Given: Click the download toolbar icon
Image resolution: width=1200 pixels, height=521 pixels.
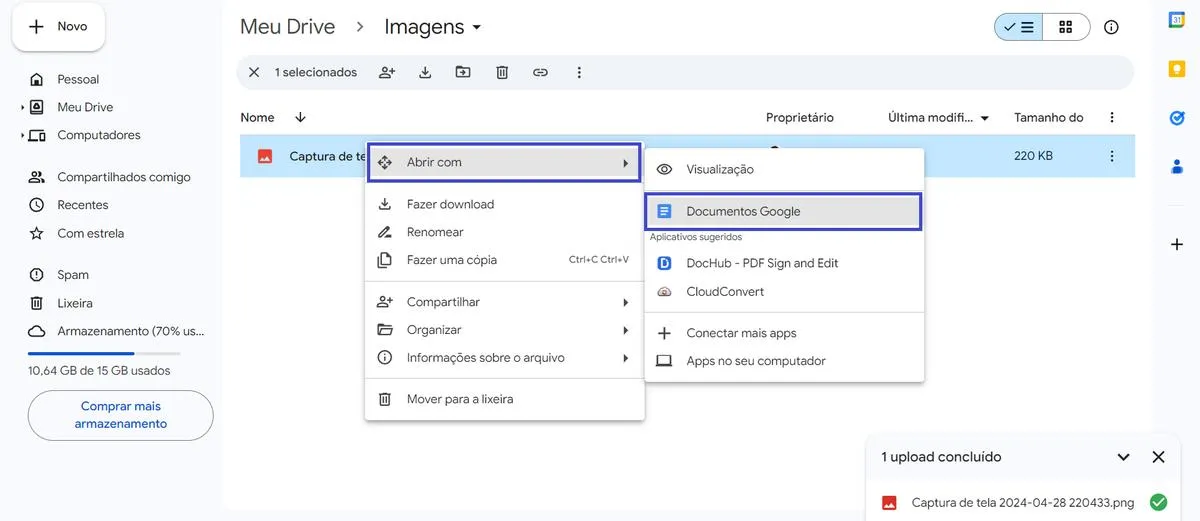Looking at the screenshot, I should (x=425, y=72).
